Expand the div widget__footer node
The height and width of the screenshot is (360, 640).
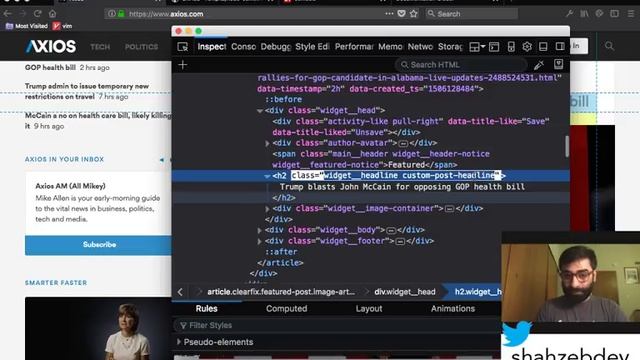pyautogui.click(x=260, y=241)
